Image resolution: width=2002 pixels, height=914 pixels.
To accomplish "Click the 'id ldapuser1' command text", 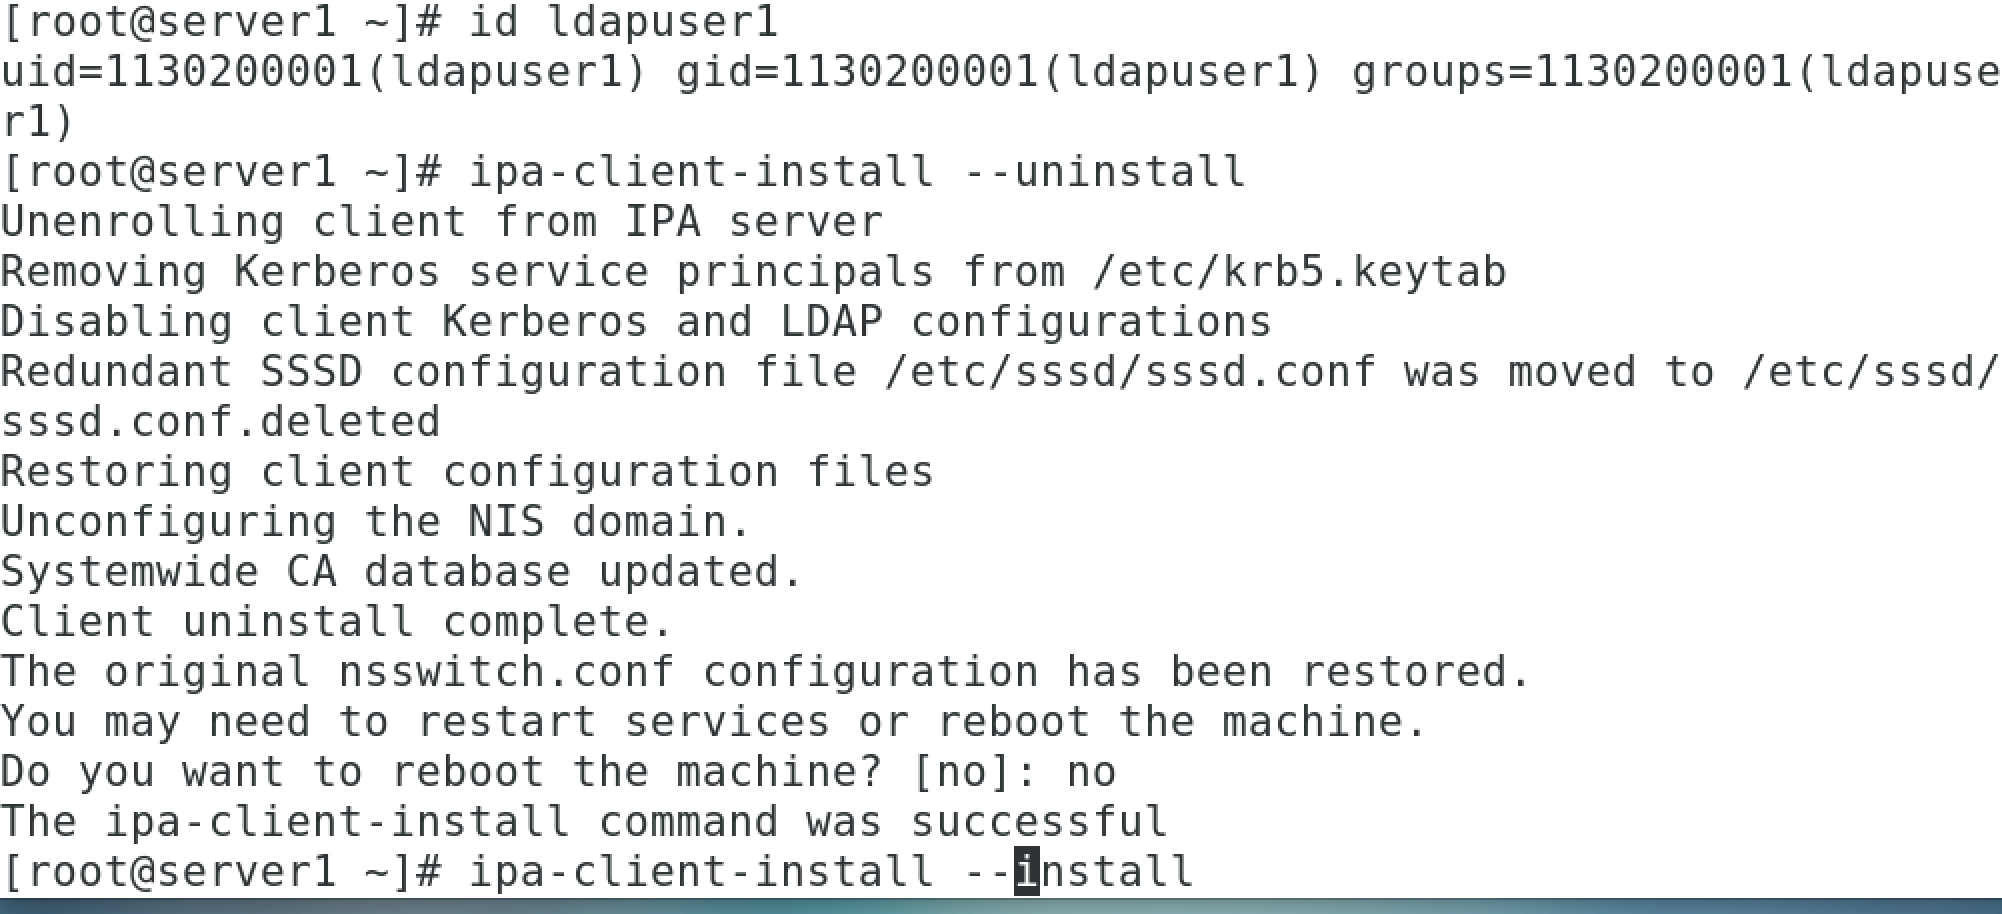I will pyautogui.click(x=624, y=22).
